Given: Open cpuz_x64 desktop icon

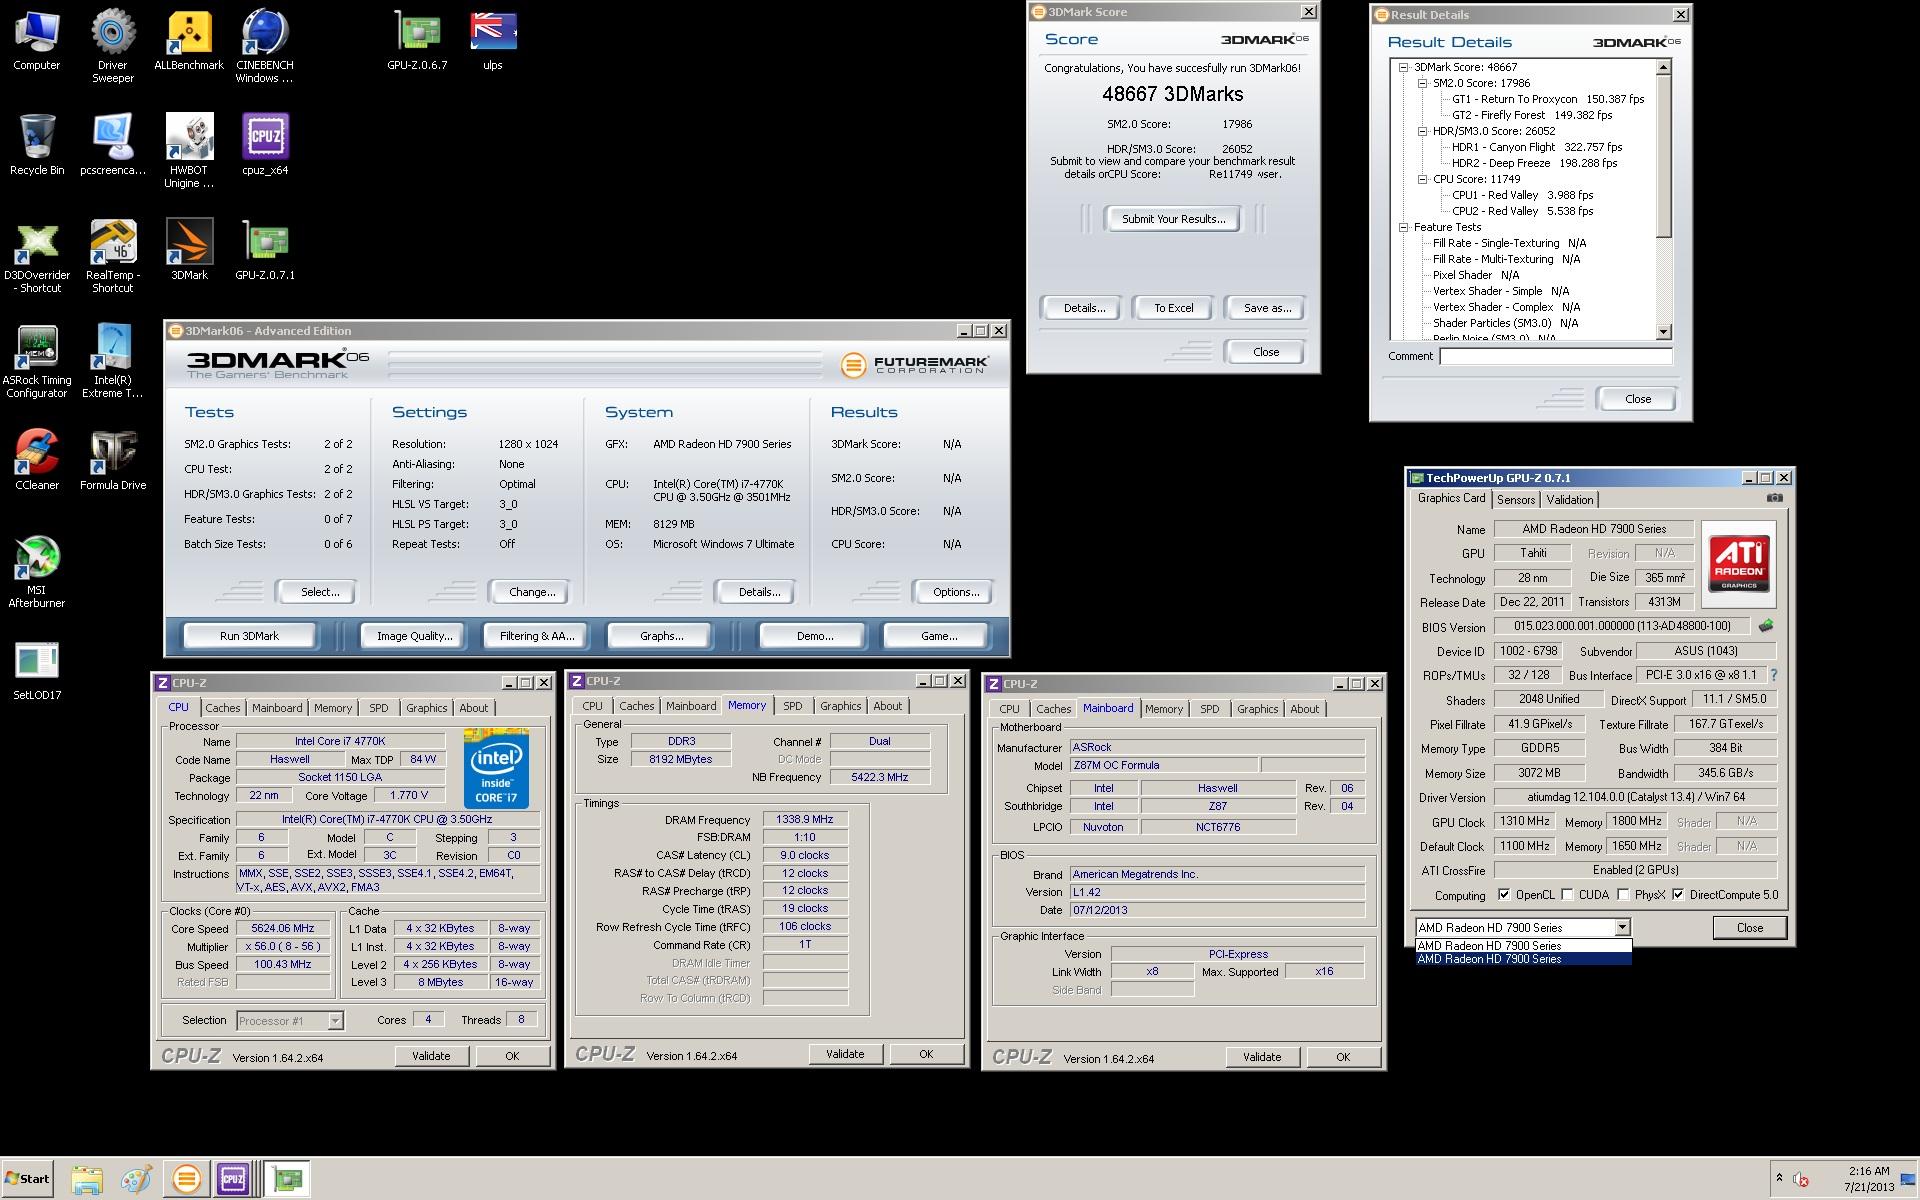Looking at the screenshot, I should (265, 145).
